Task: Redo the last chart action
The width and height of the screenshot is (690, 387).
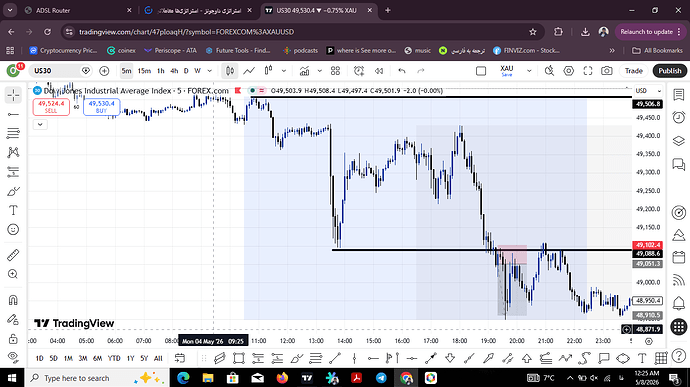Action: 421,71
